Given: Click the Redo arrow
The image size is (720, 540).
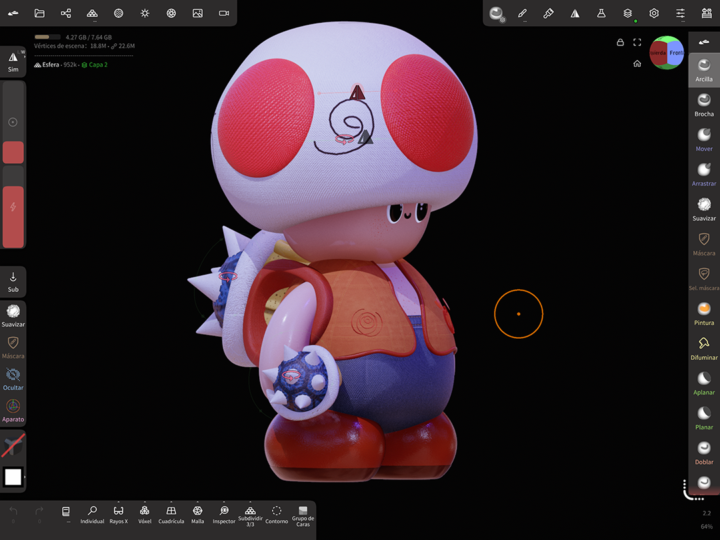Looking at the screenshot, I should tap(39, 512).
